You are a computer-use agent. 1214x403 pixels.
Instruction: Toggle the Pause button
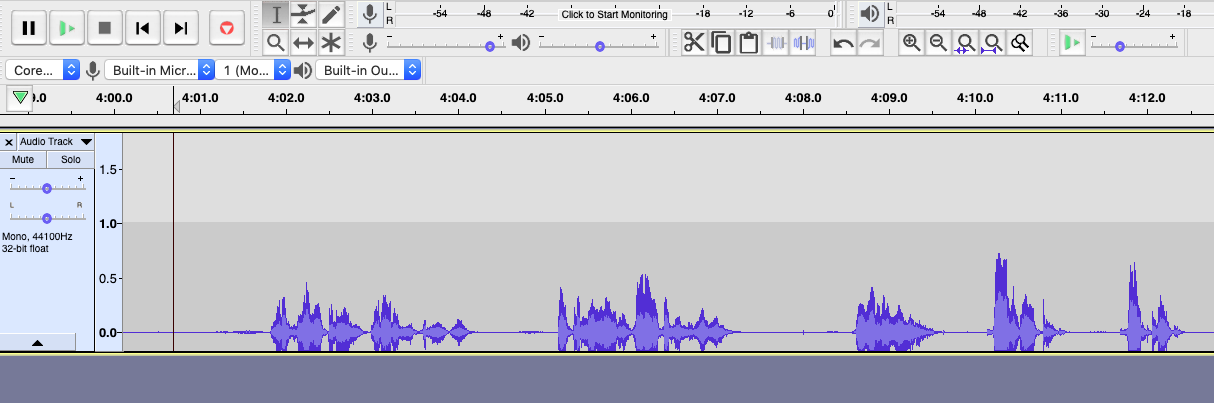pyautogui.click(x=29, y=28)
